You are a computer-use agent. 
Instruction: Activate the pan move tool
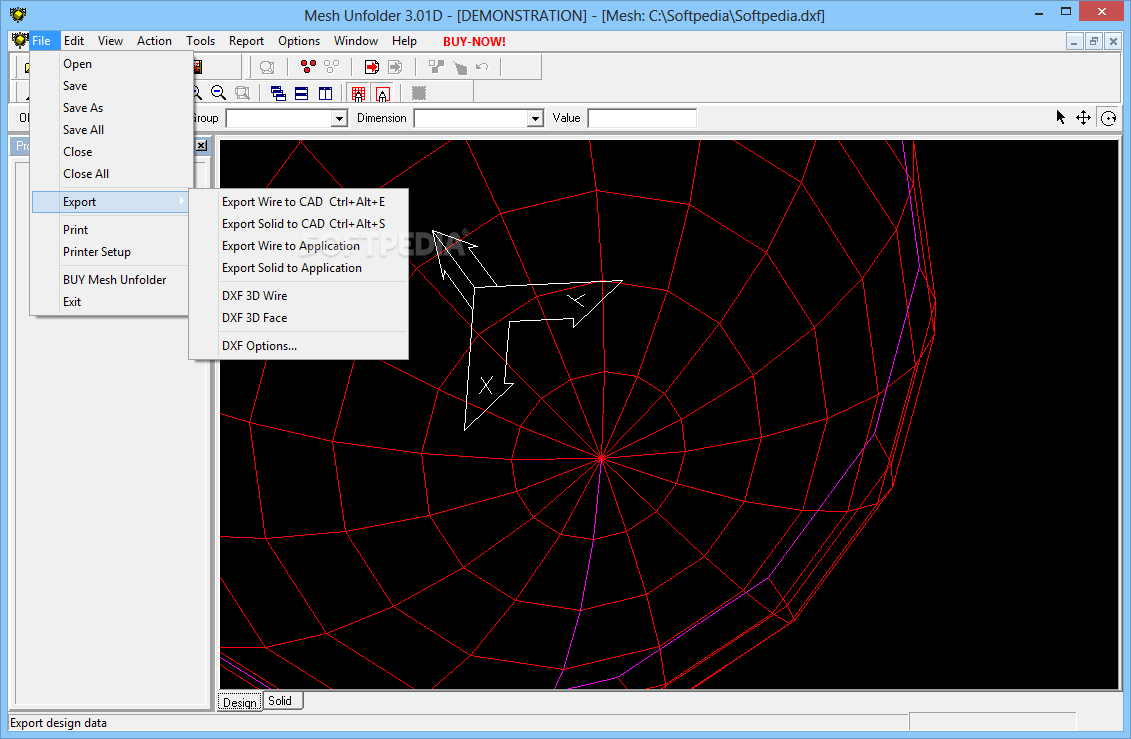pyautogui.click(x=1083, y=118)
